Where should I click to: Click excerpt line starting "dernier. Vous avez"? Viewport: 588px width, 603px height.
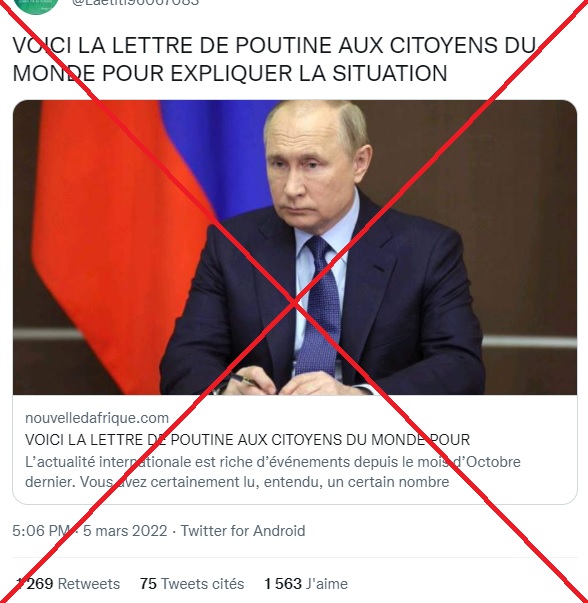237,481
